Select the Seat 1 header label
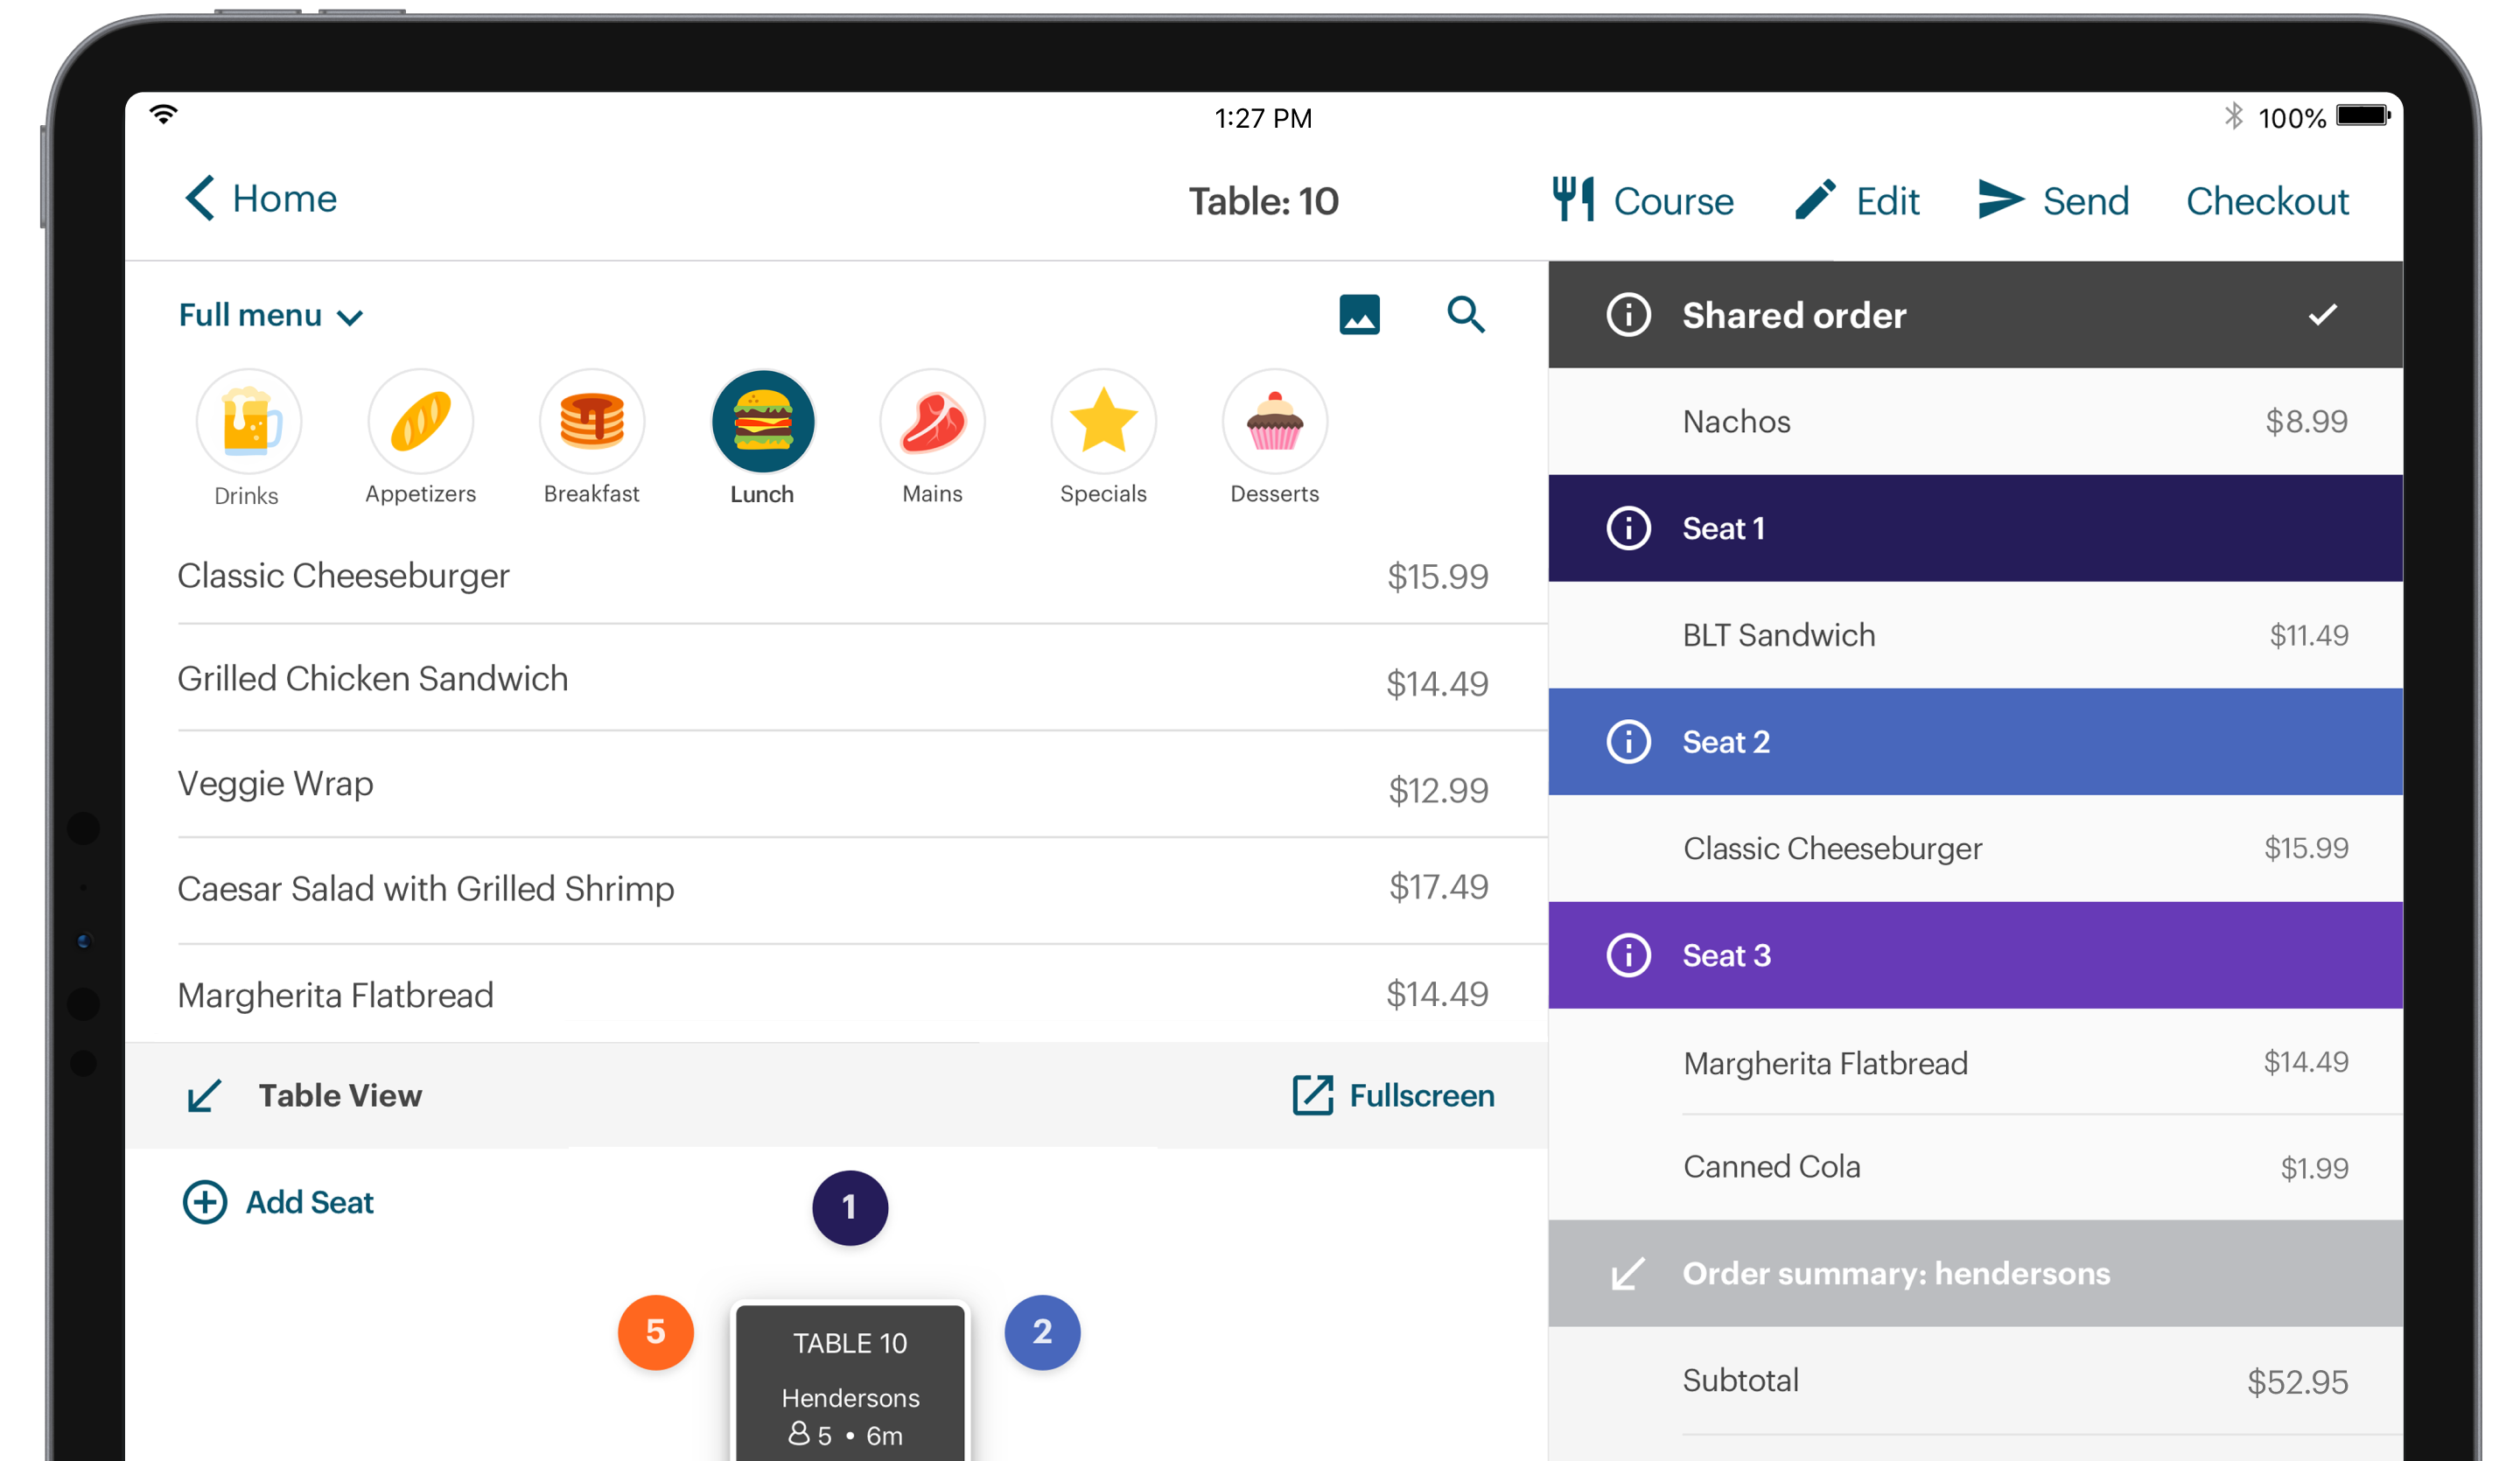 click(1723, 528)
